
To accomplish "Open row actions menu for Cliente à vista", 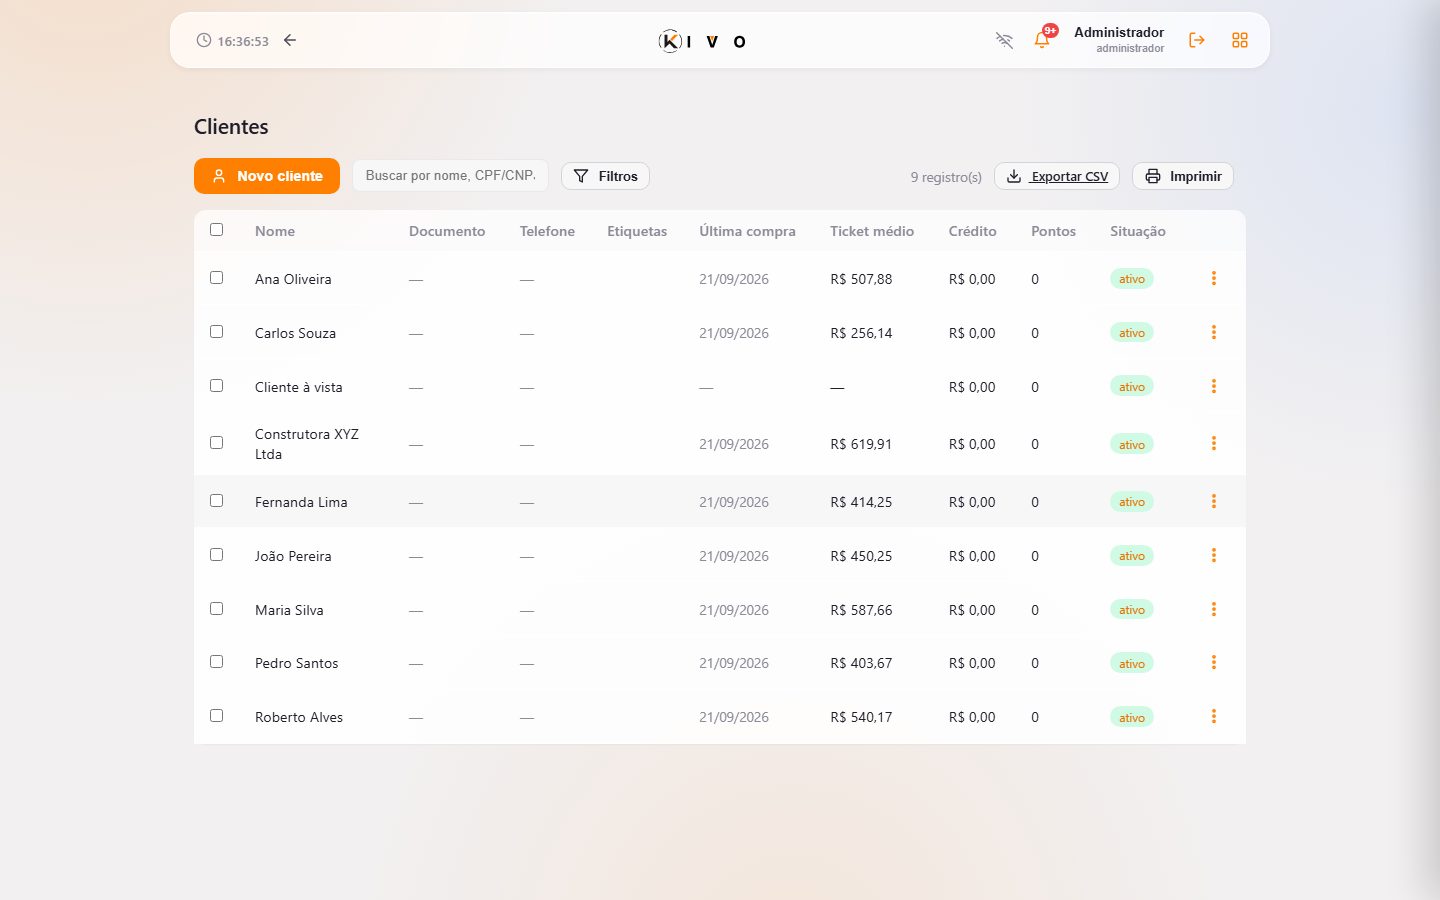I will click(1214, 386).
